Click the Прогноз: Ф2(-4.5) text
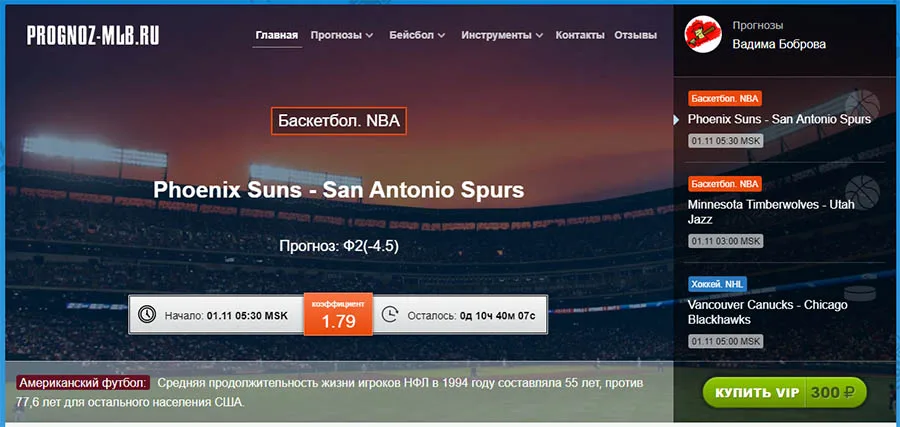Viewport: 900px width, 427px height. tap(339, 246)
